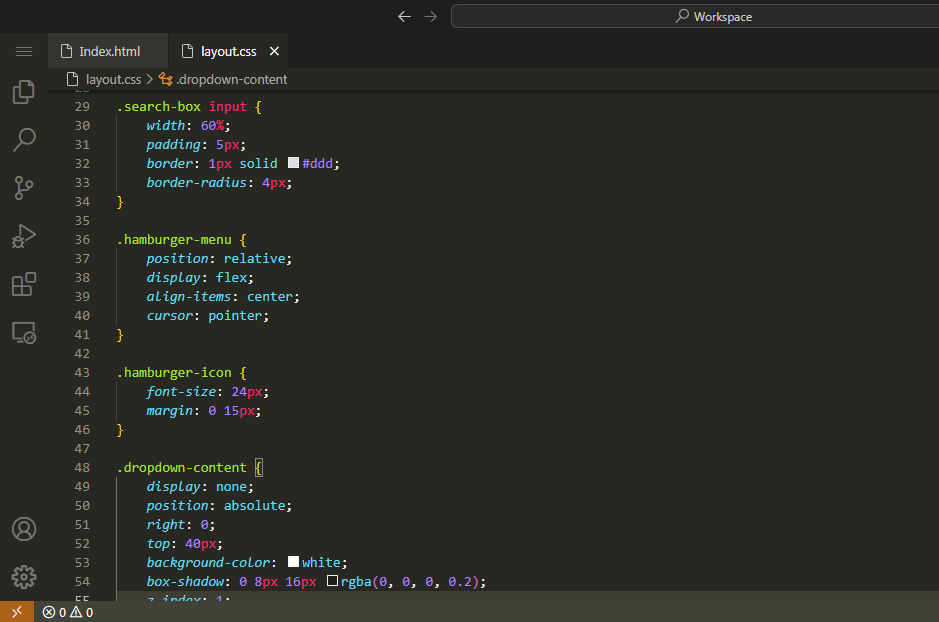Open the Extensions view
939x622 pixels.
[24, 284]
